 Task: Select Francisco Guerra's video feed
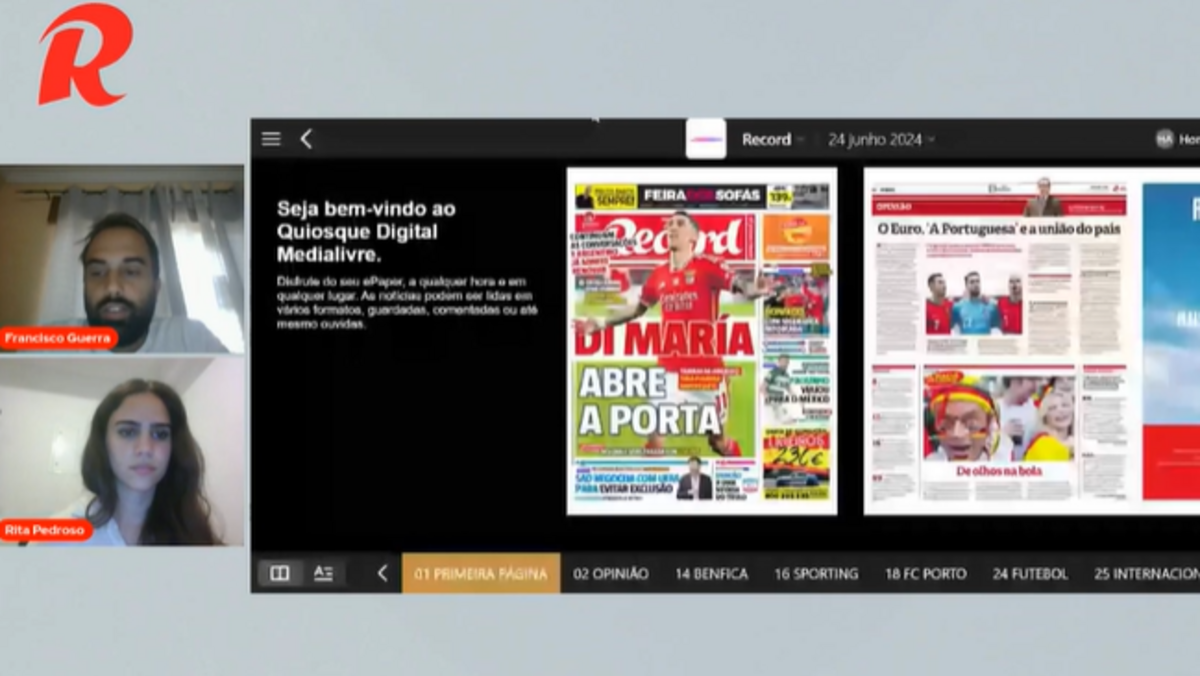pyautogui.click(x=122, y=259)
